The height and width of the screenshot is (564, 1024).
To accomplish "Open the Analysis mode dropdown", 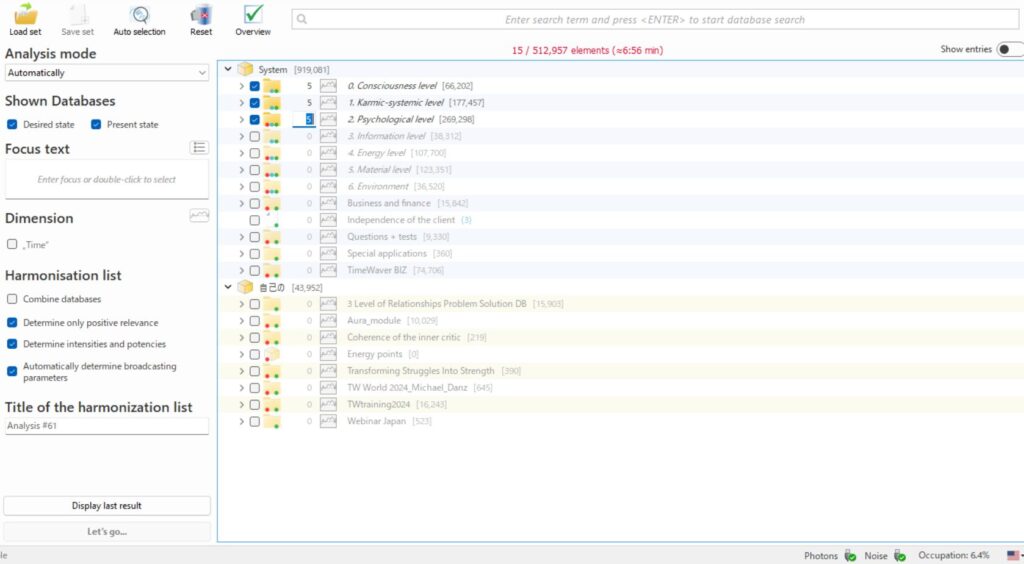I will click(106, 73).
